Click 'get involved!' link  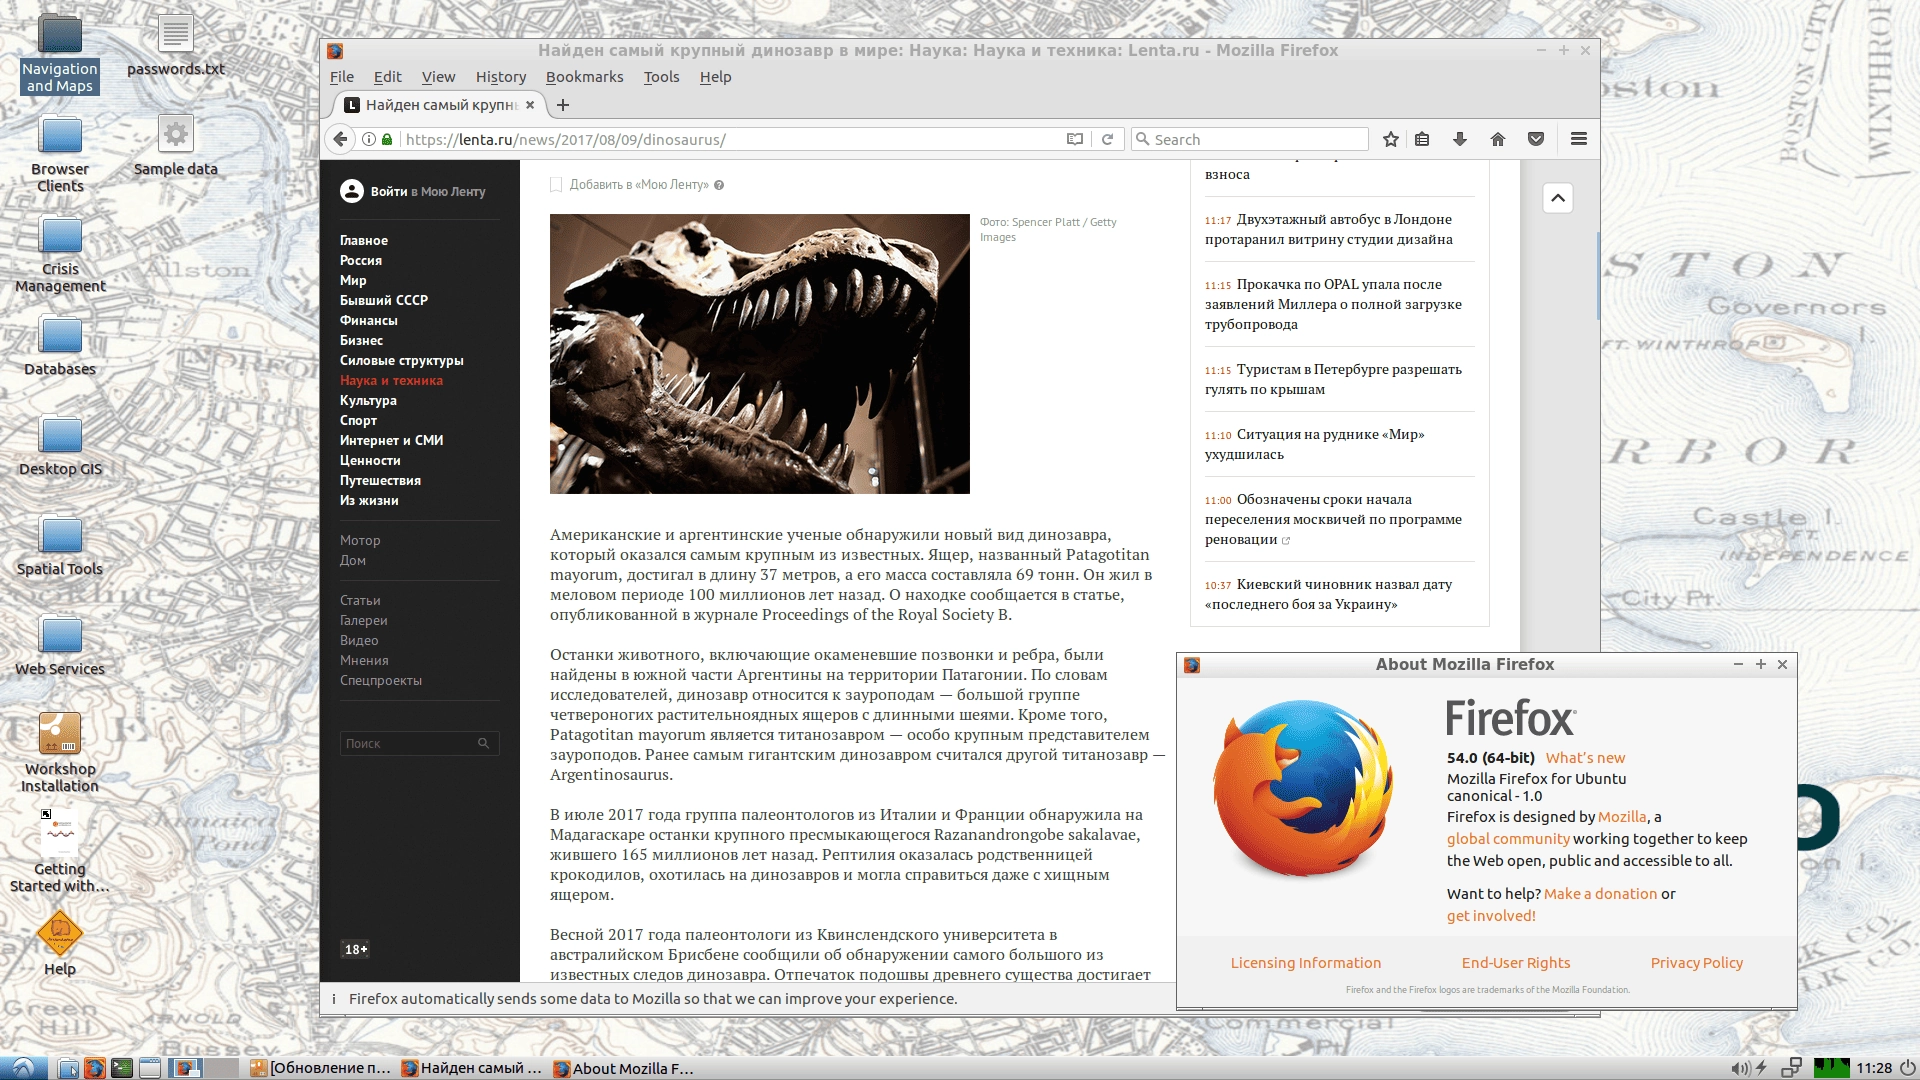(x=1491, y=916)
